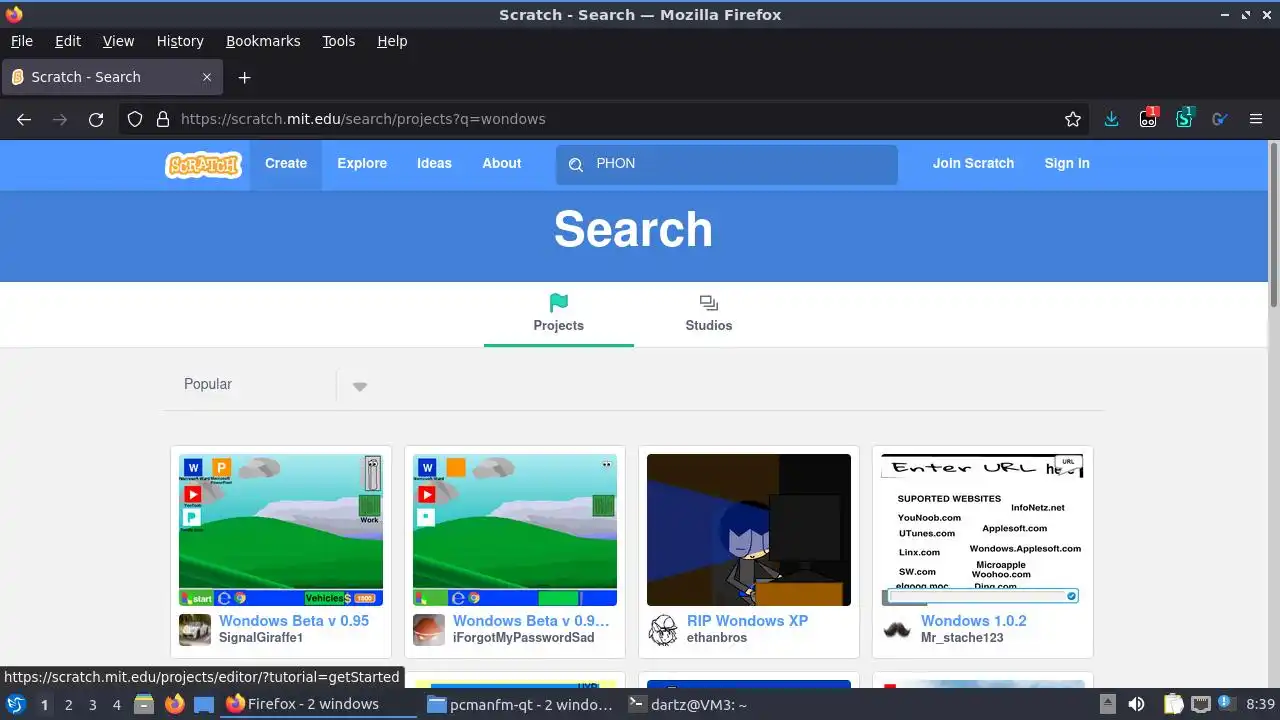Switch to virtual desktop 4
This screenshot has width=1280, height=720.
pyautogui.click(x=117, y=705)
